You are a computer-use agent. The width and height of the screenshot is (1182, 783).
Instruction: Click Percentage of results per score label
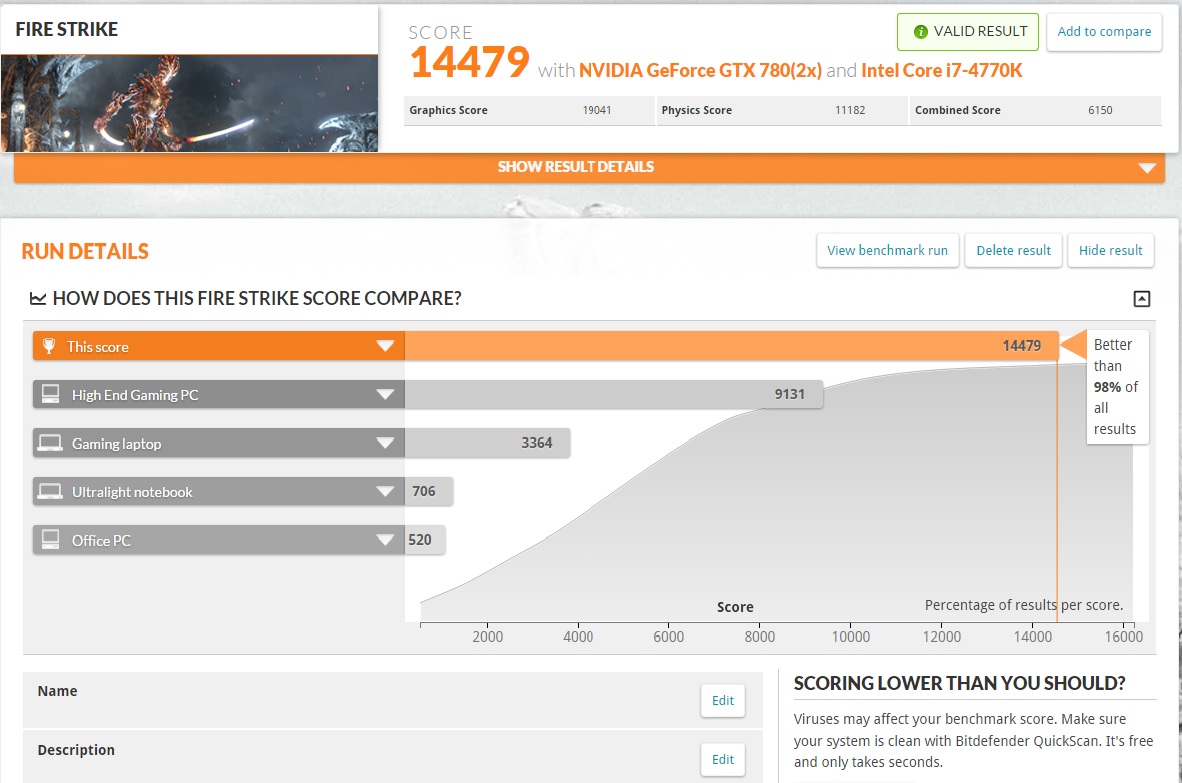click(x=1024, y=605)
